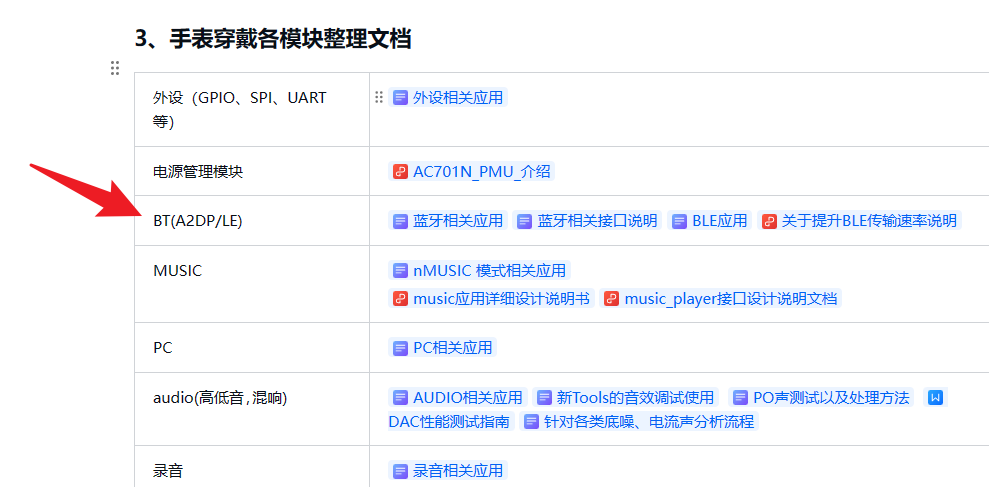This screenshot has width=989, height=487.
Task: Click the table drag handle beside the heading
Action: [115, 68]
